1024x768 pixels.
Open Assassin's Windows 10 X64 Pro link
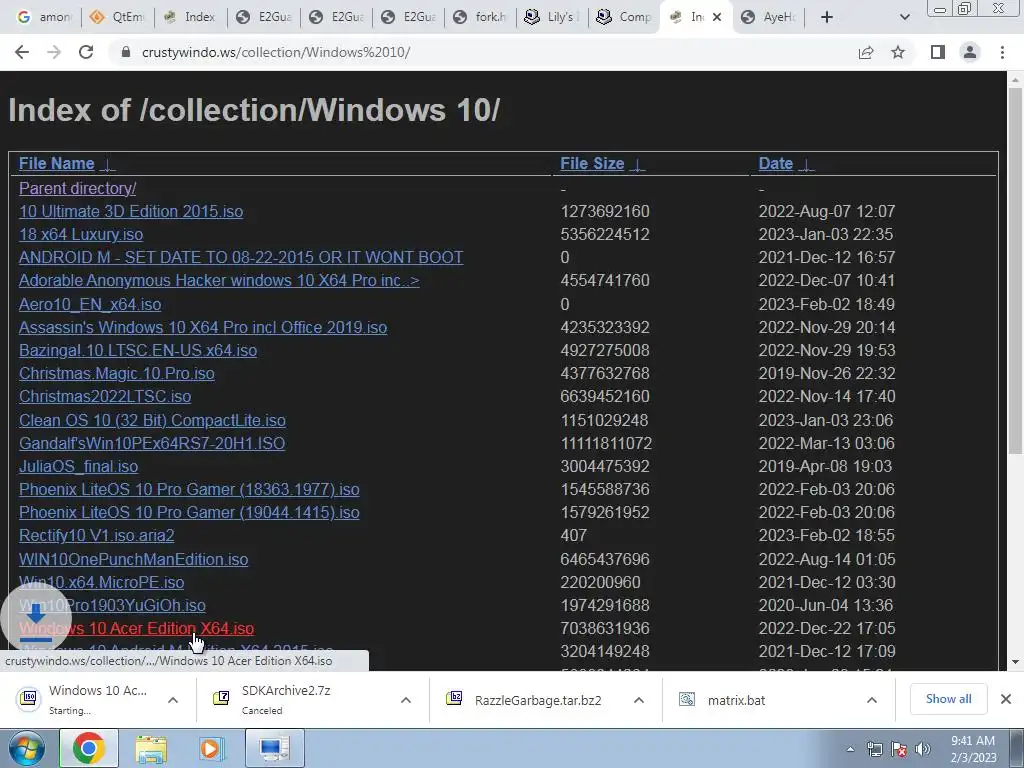[202, 327]
